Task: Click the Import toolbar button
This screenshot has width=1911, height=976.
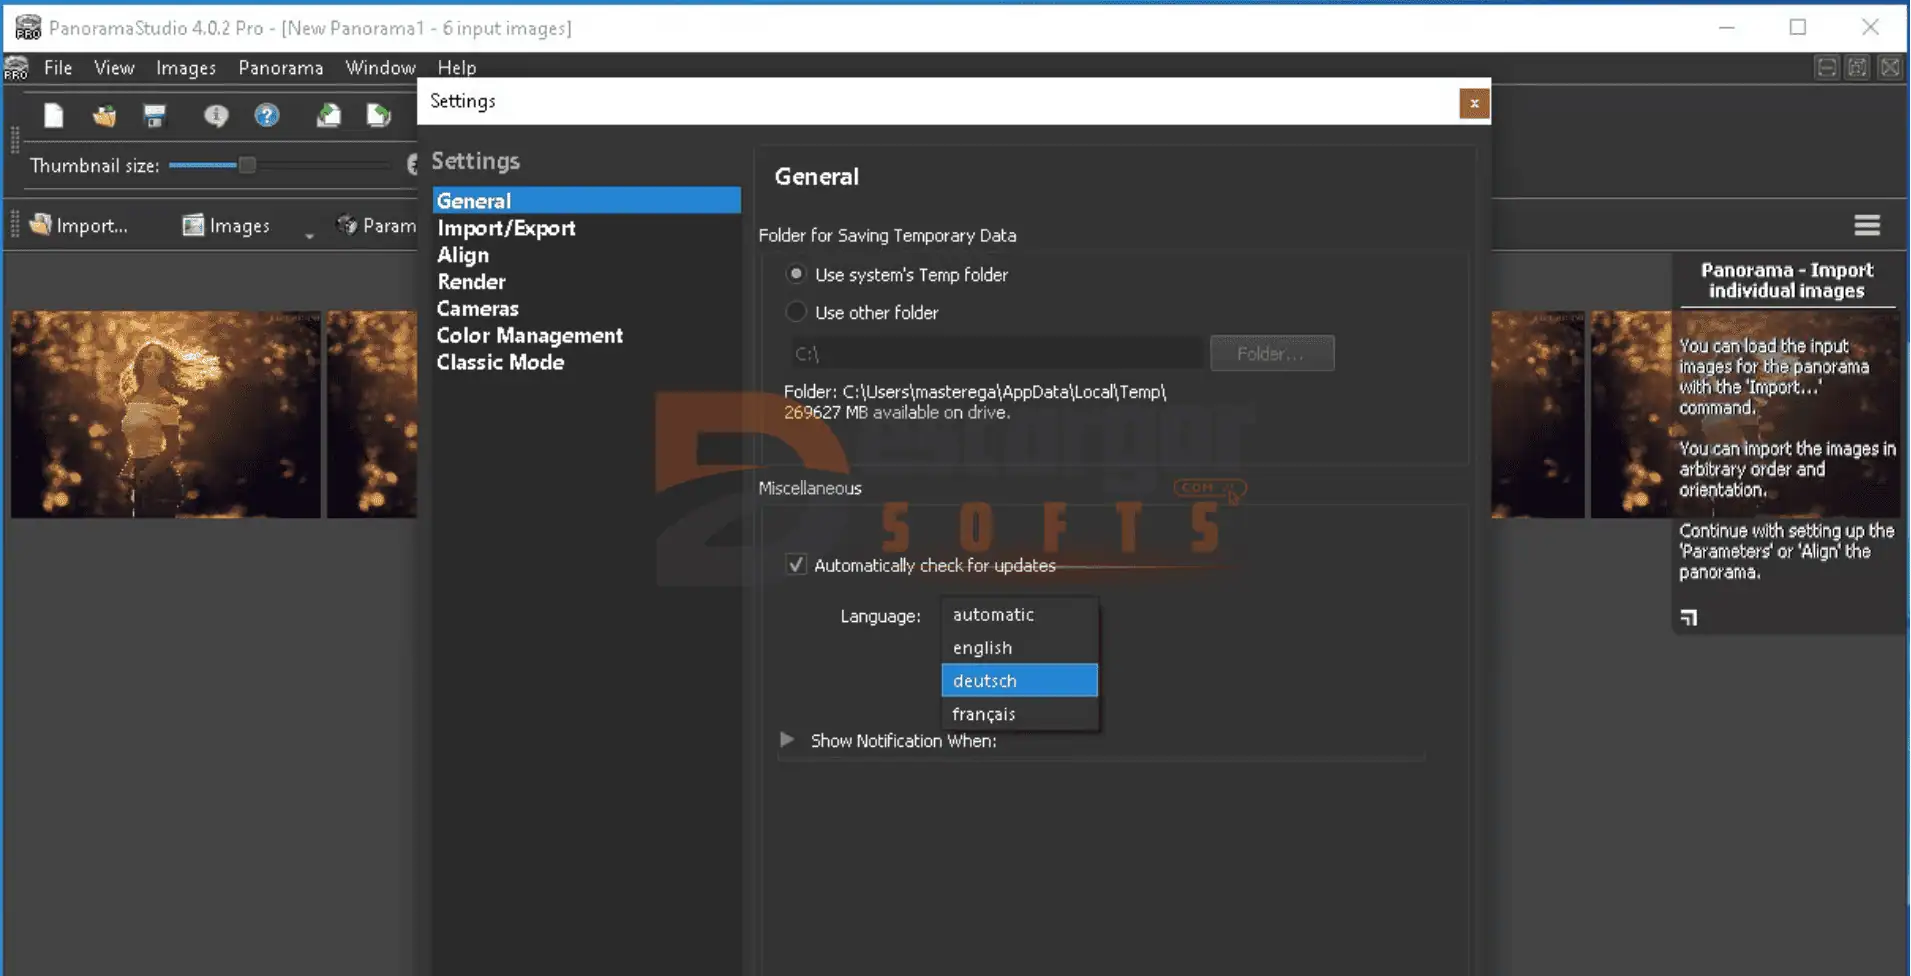Action: tap(80, 226)
